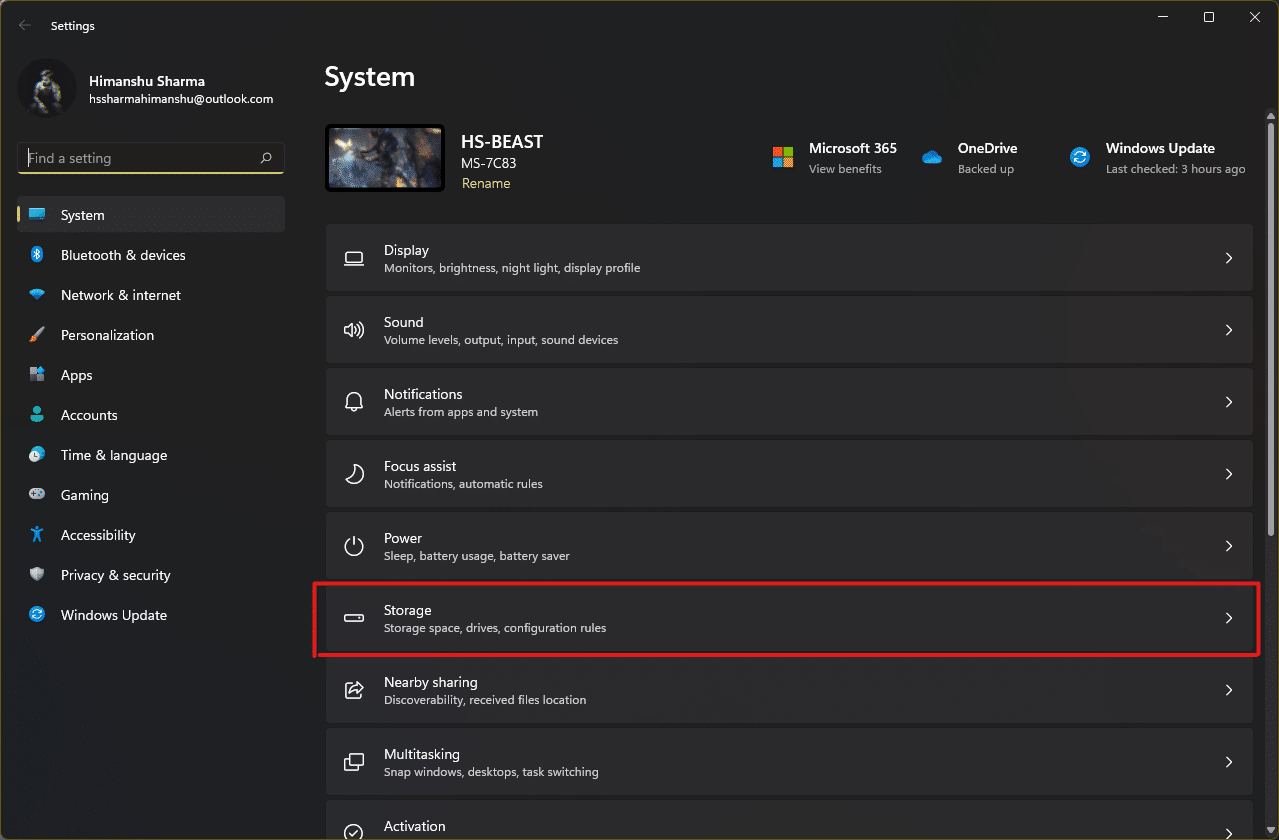The width and height of the screenshot is (1279, 840).
Task: Open Windows Update label in sidebar
Action: pos(114,615)
